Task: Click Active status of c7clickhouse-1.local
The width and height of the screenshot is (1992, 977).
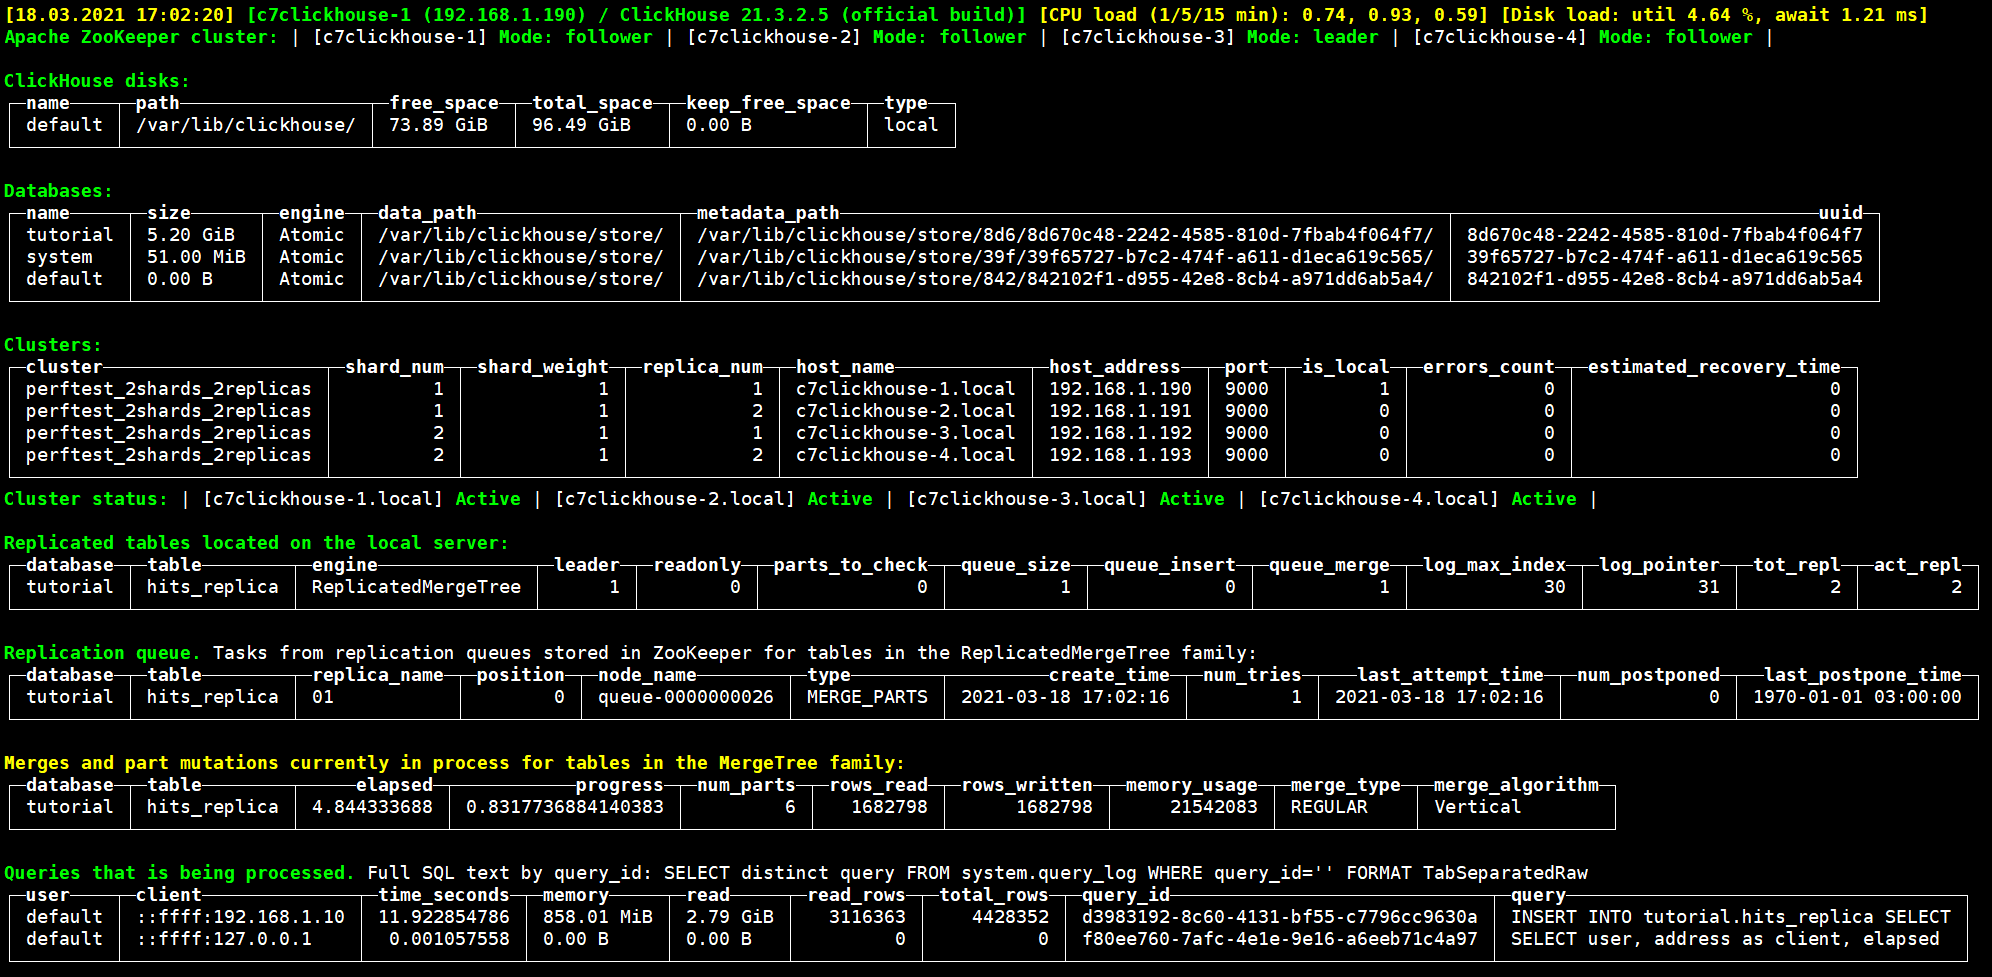Action: (x=488, y=499)
